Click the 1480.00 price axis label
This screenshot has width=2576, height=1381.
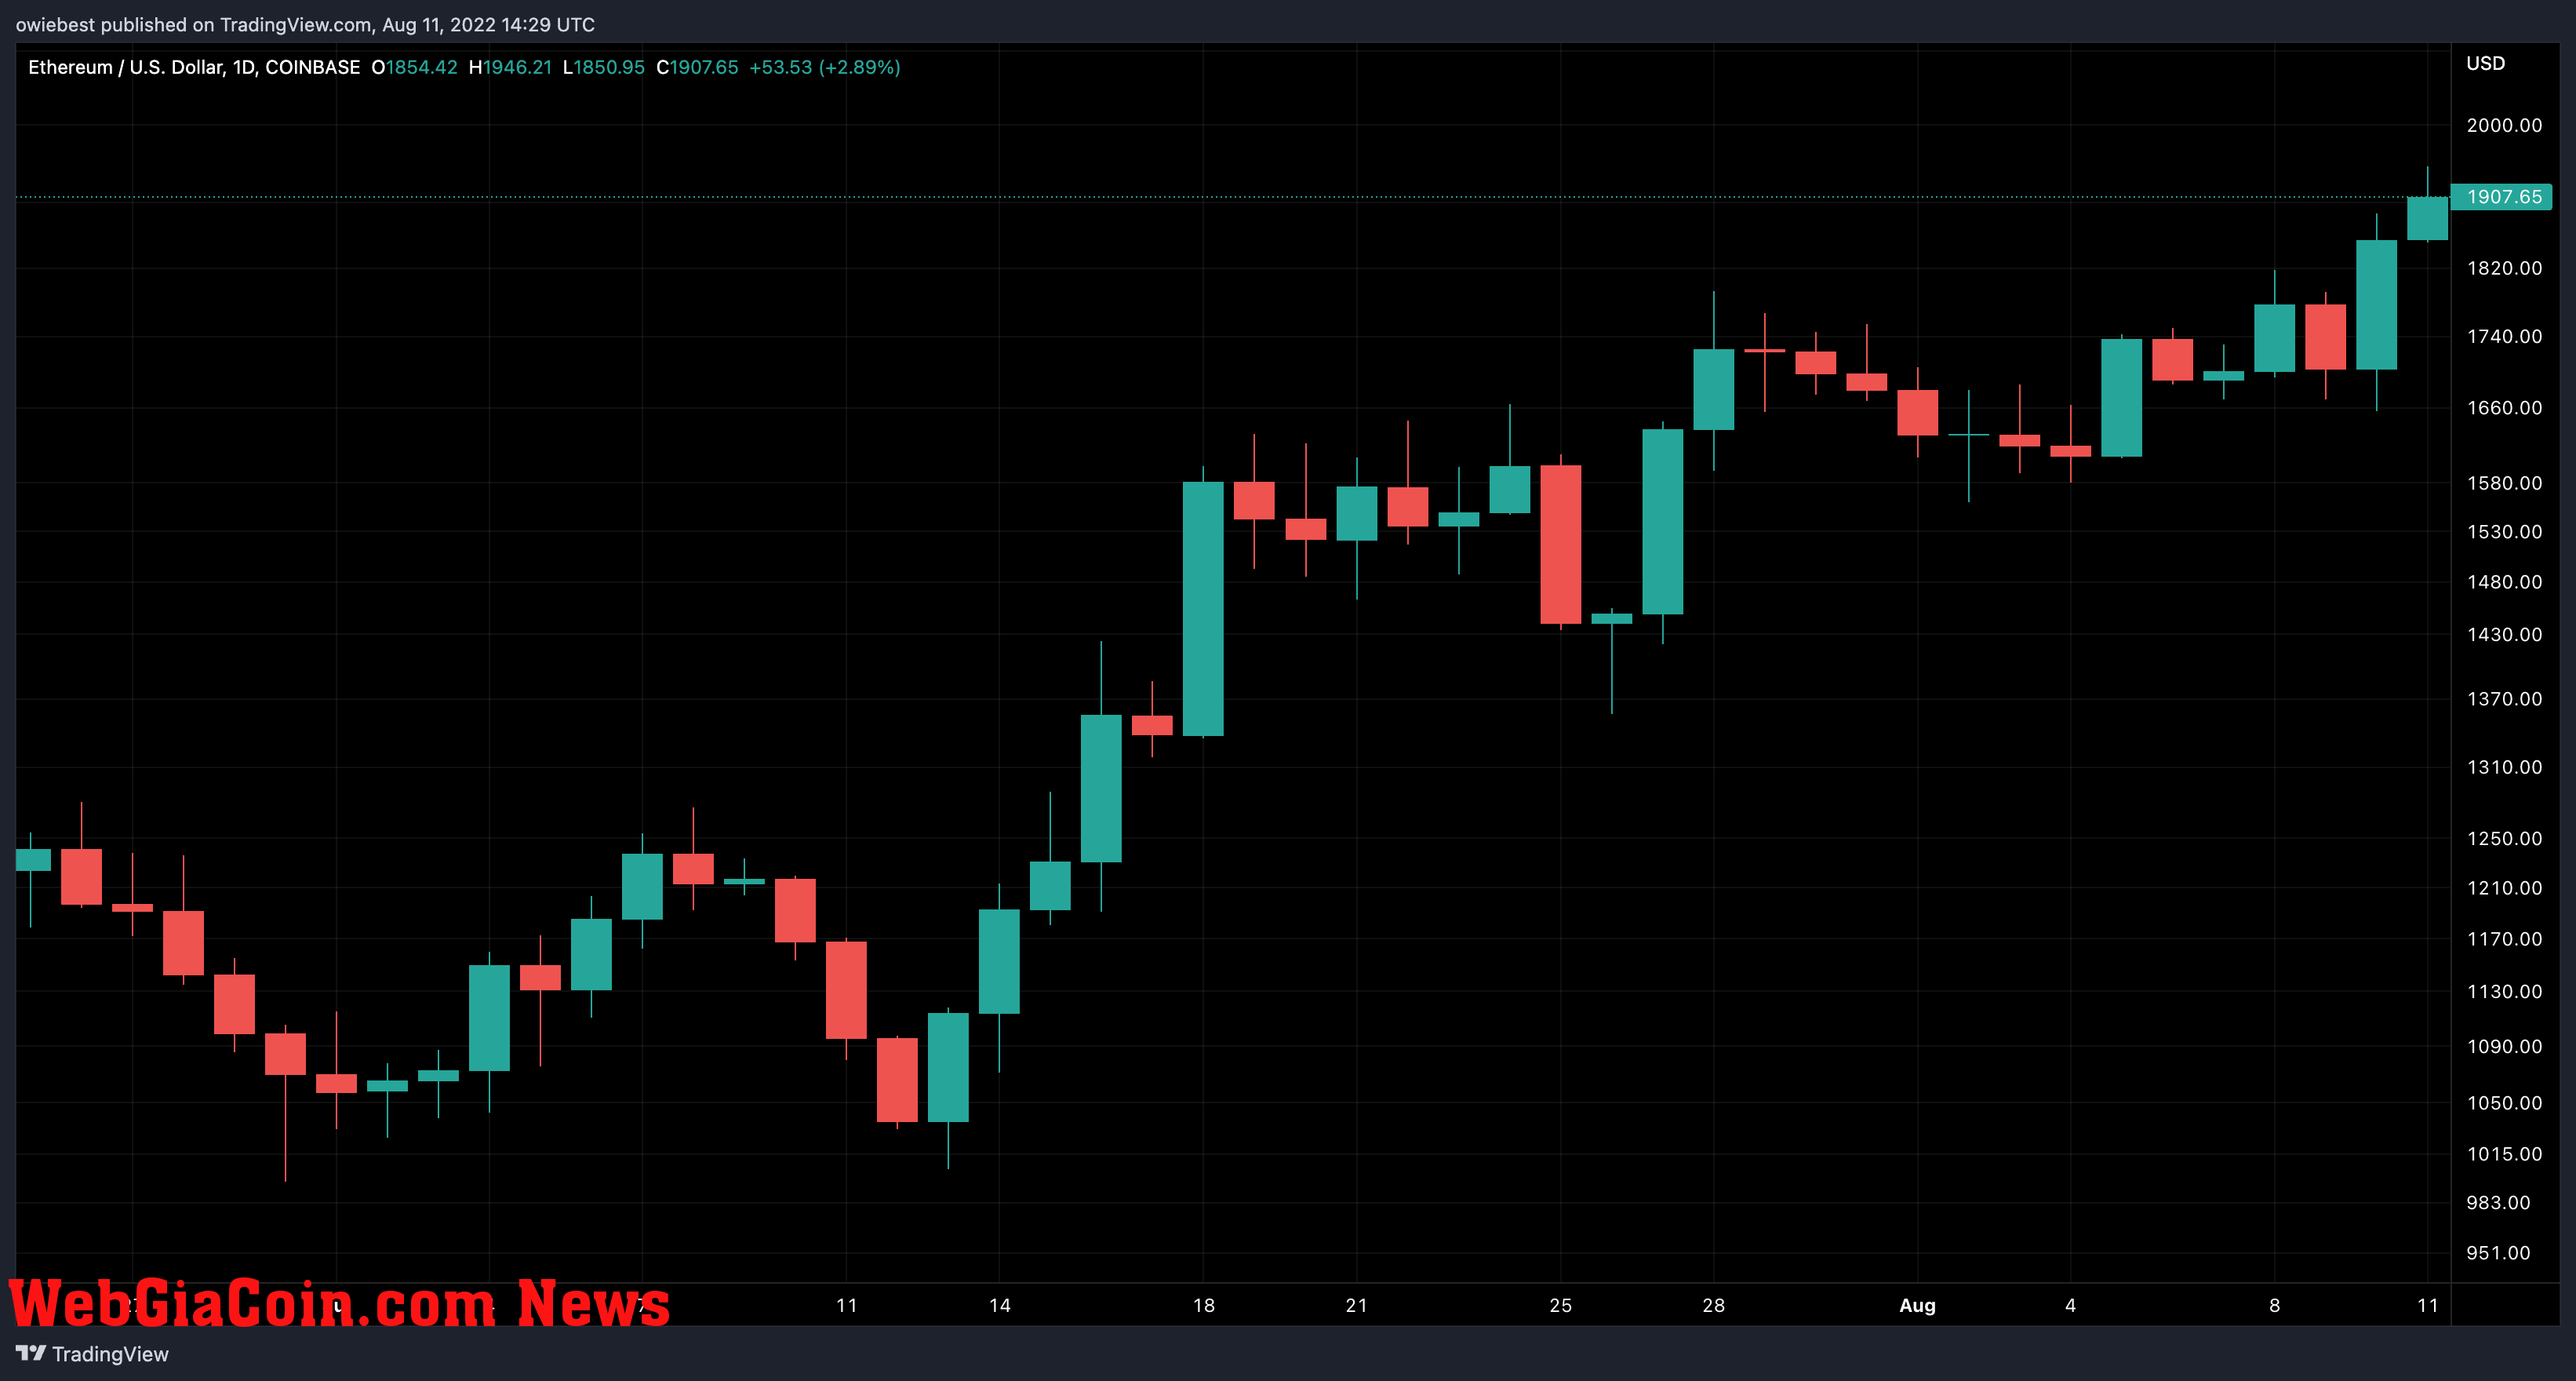coord(2504,582)
